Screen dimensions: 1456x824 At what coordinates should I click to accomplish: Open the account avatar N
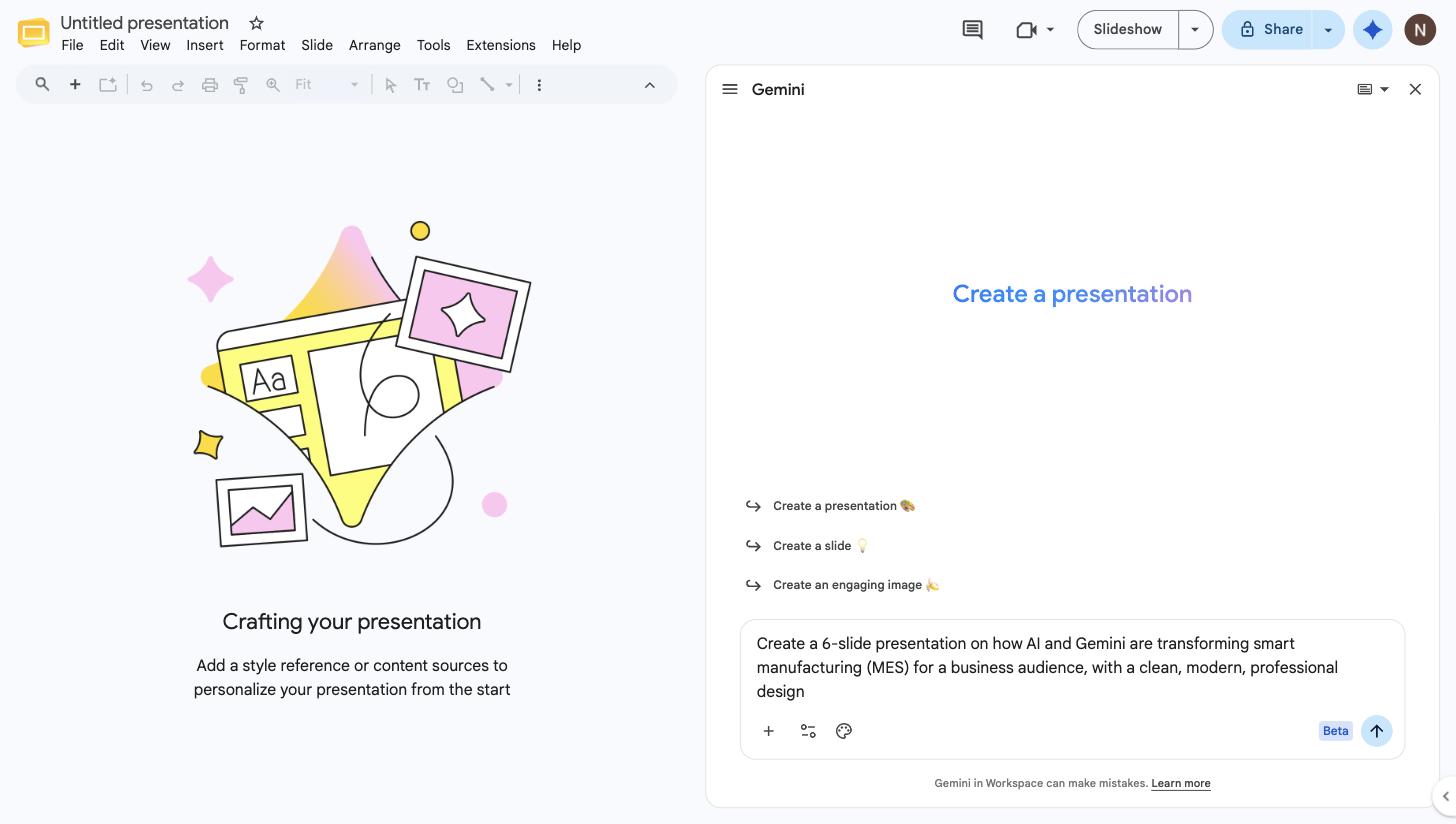tap(1420, 30)
